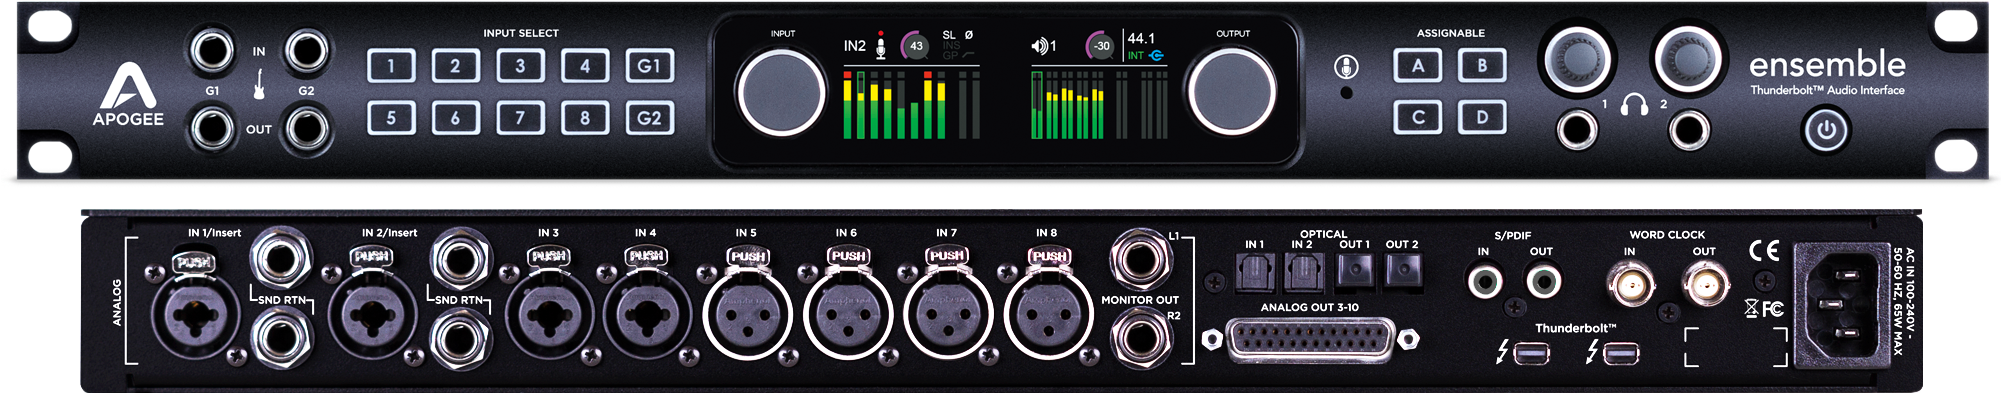Click the large INPUT knob
Viewport: 2001px width, 393px height.
coord(781,92)
